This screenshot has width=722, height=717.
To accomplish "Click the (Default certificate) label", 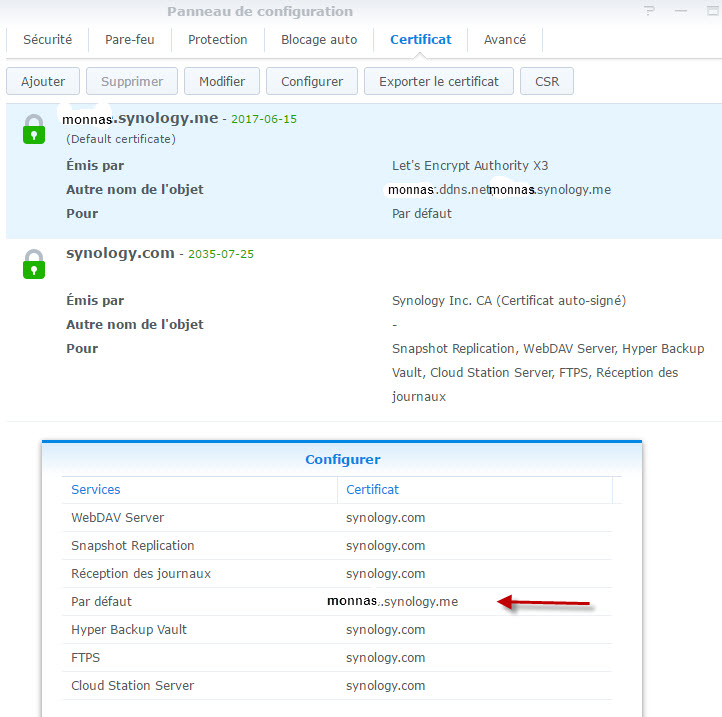I will pos(121,139).
